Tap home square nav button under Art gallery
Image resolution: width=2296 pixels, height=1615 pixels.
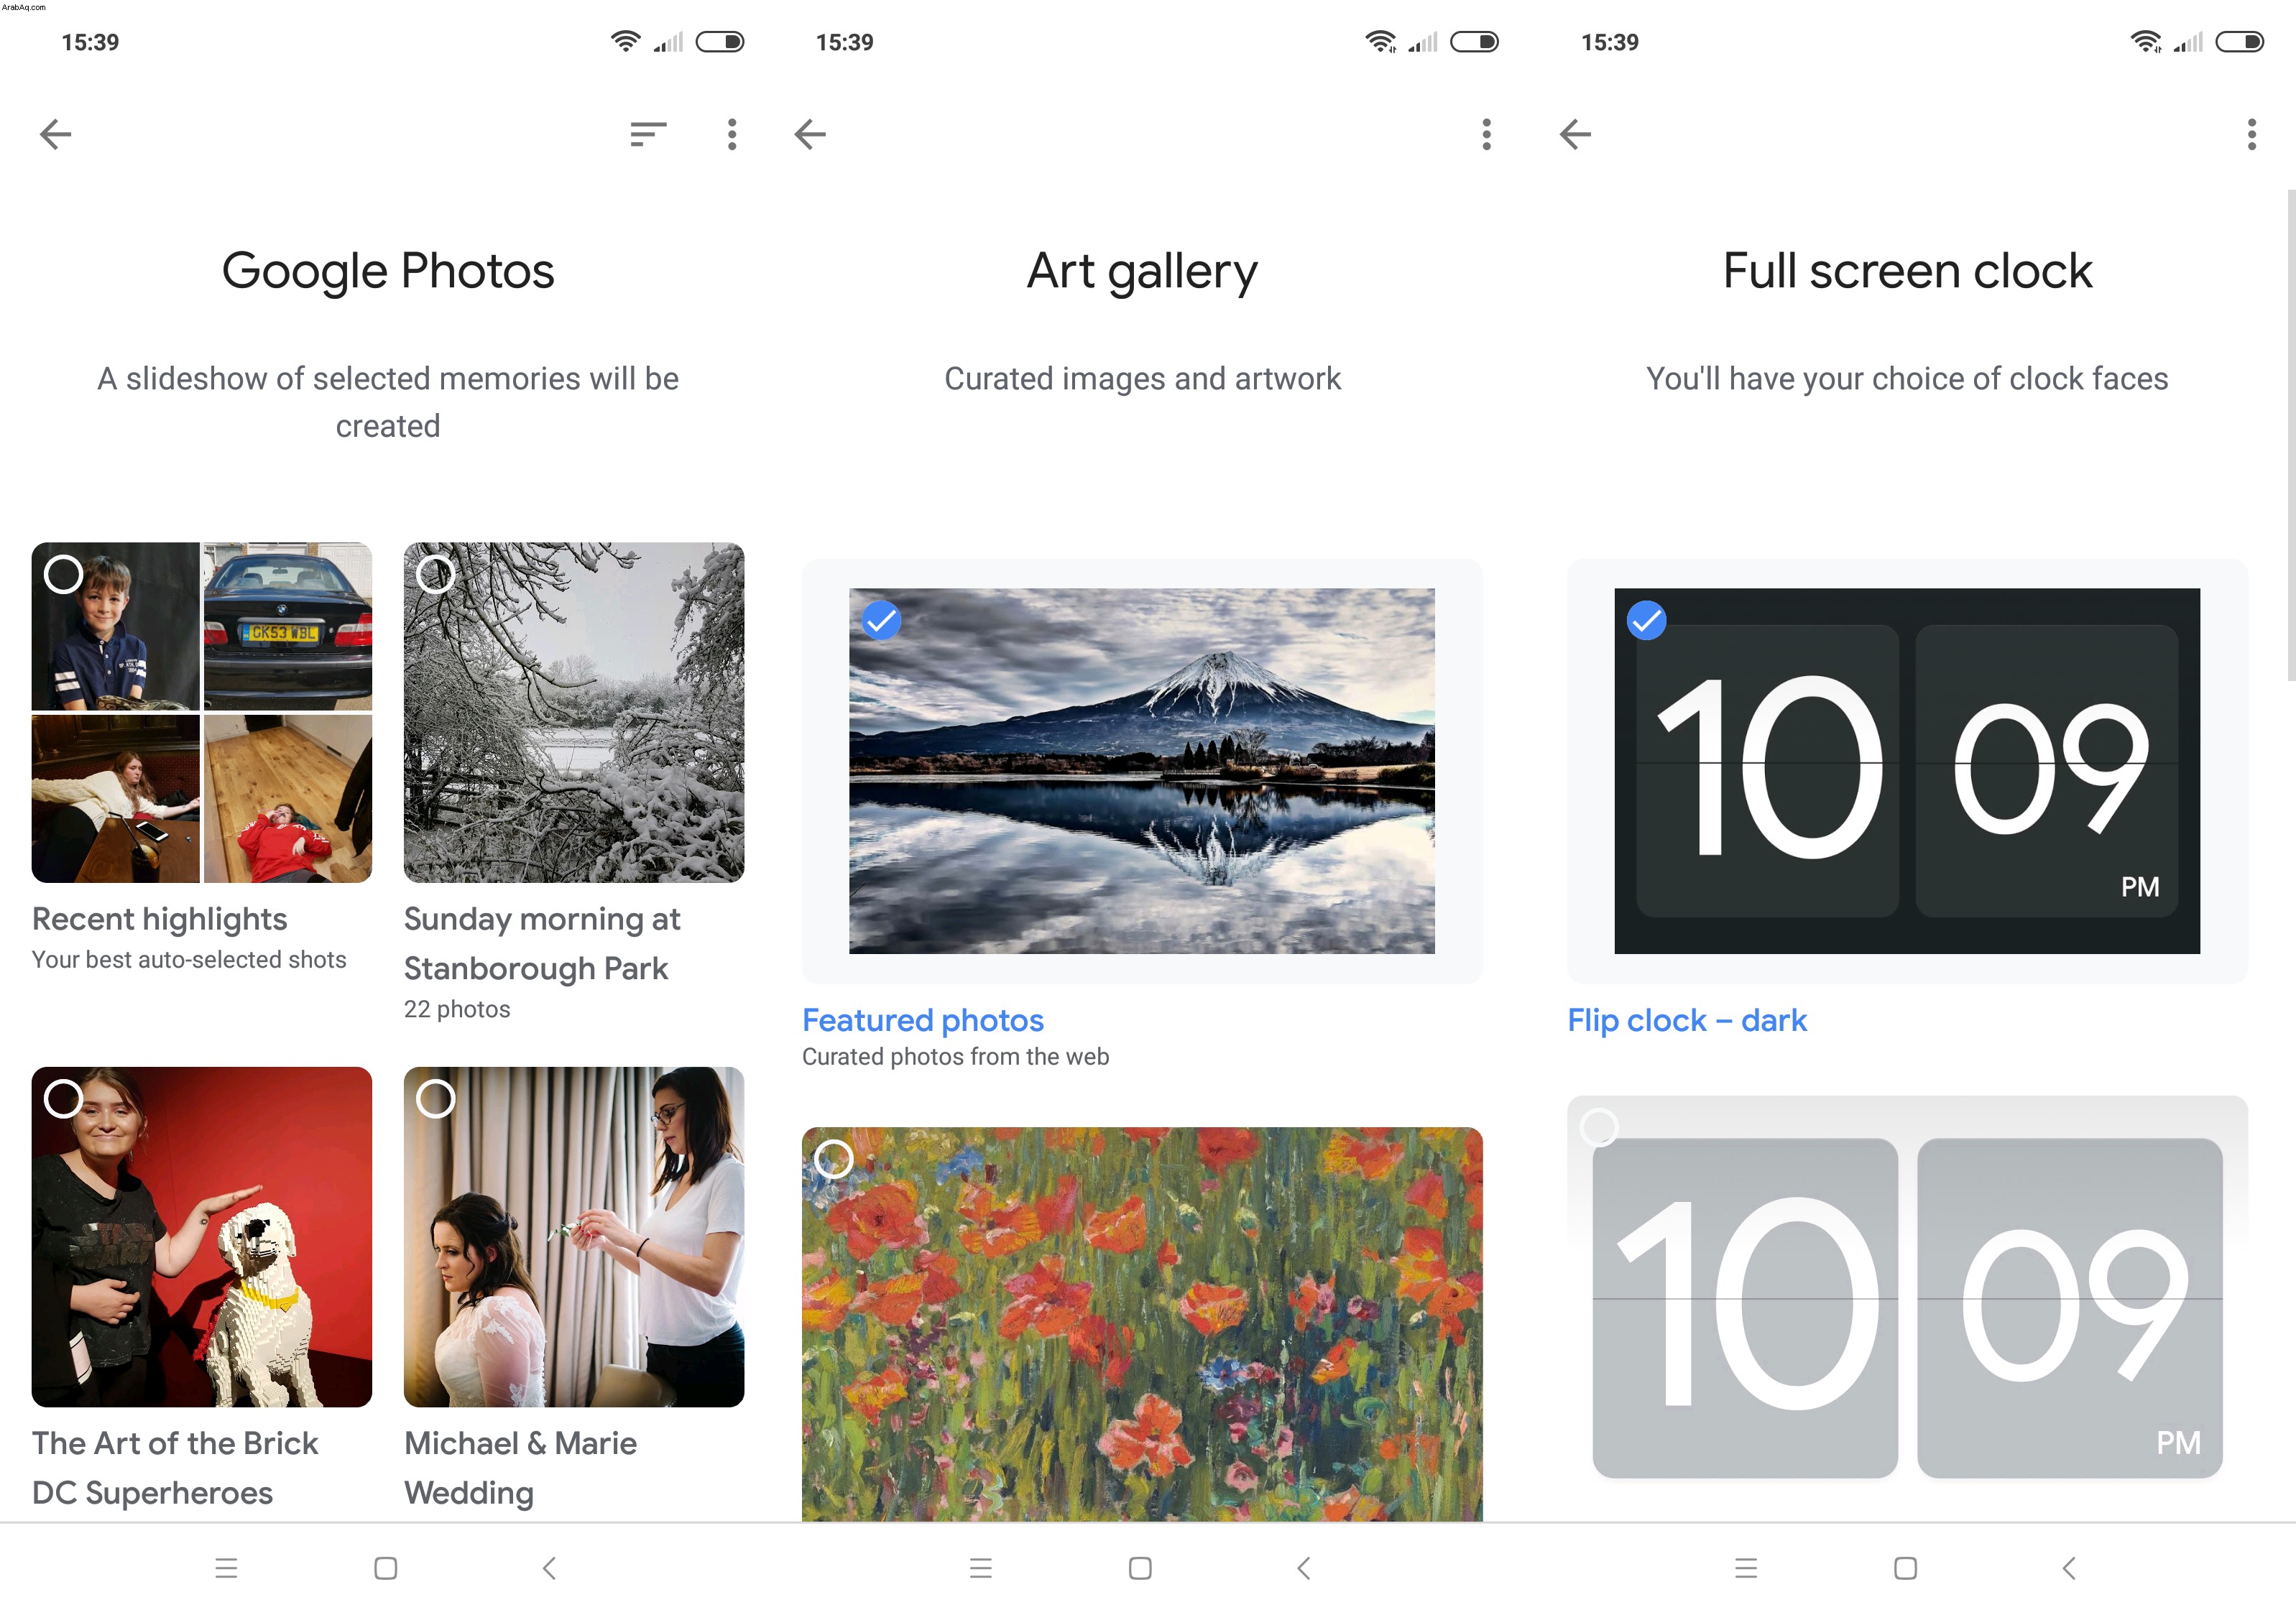click(x=1140, y=1567)
